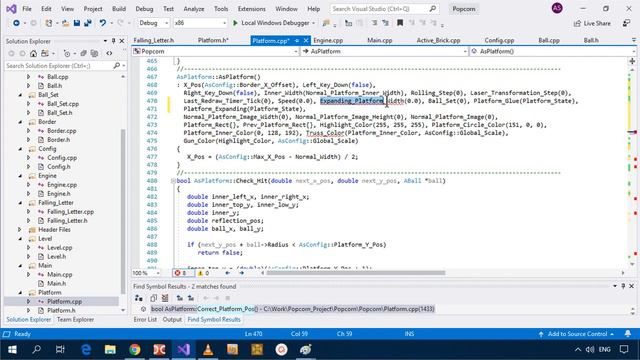Click the View Code icon in Solution Explorer
Image resolution: width=640 pixels, height=360 pixels.
109,53
